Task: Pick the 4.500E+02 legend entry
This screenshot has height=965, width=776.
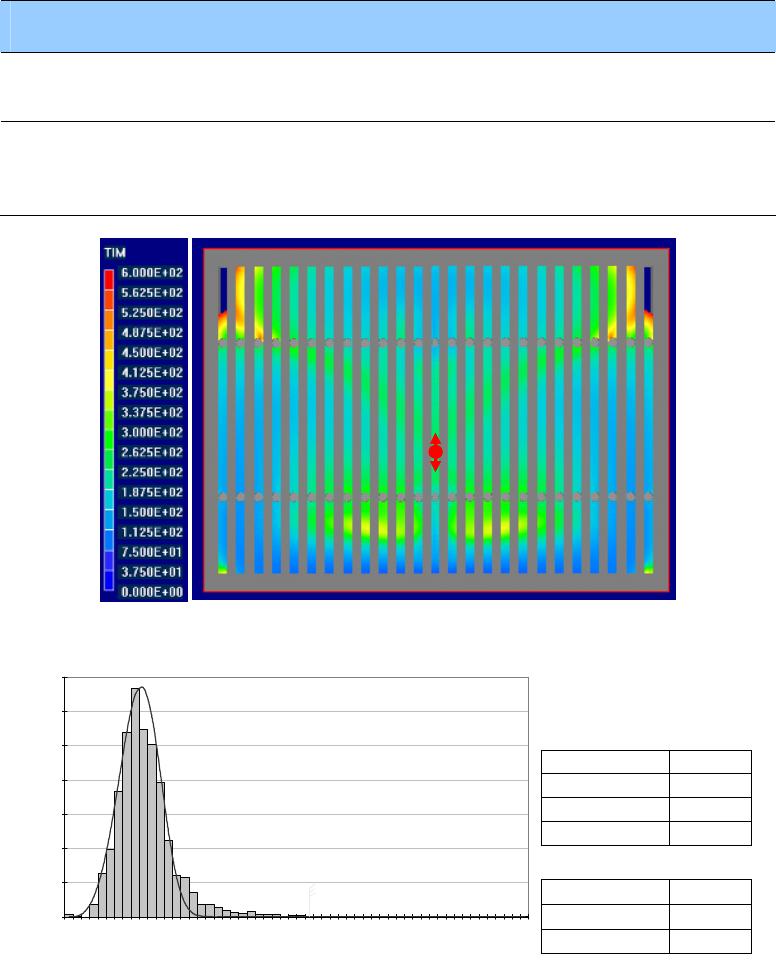Action: point(152,352)
